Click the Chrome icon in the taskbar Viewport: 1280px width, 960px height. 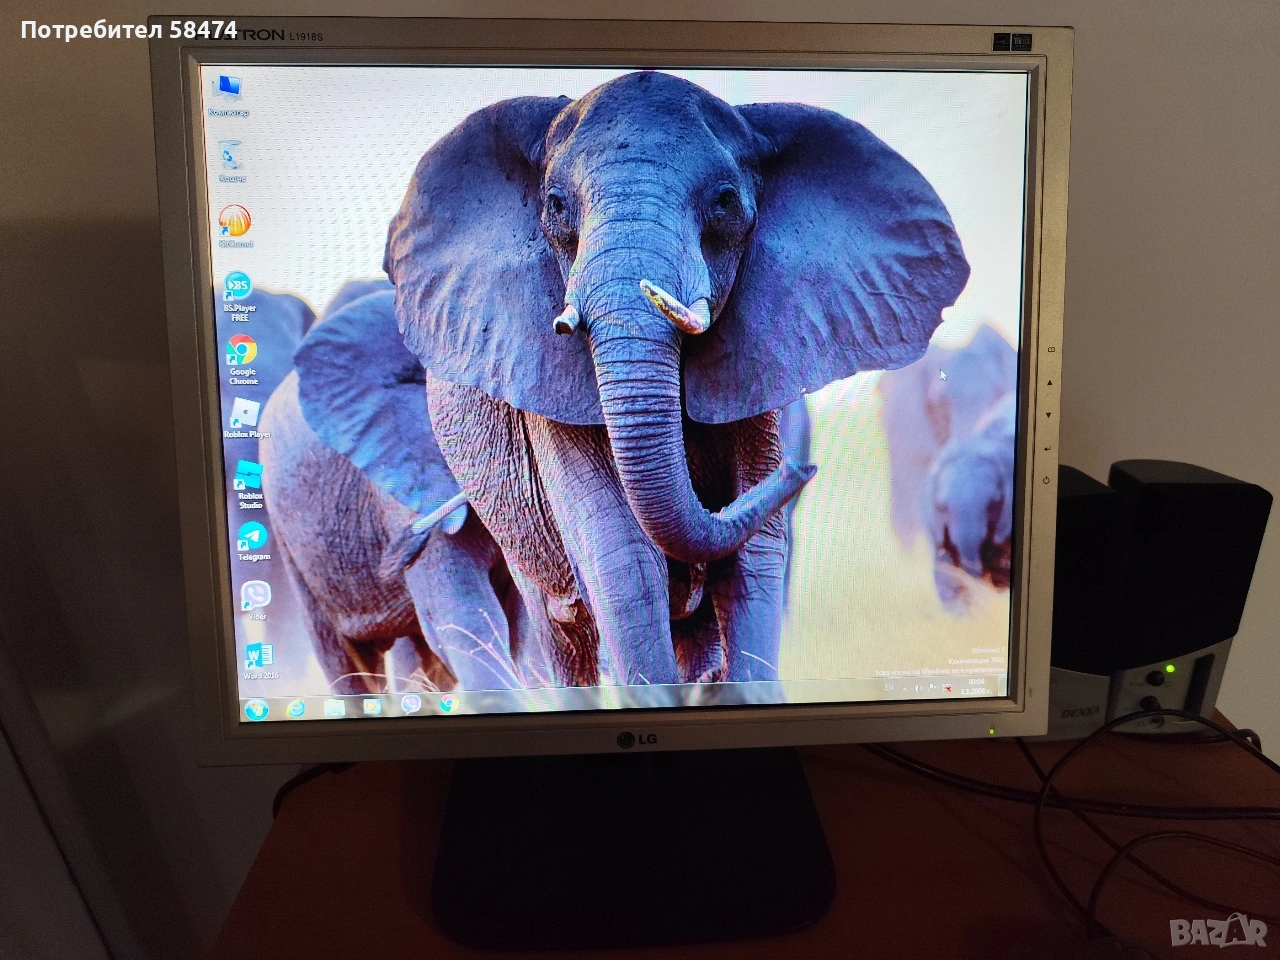click(449, 704)
